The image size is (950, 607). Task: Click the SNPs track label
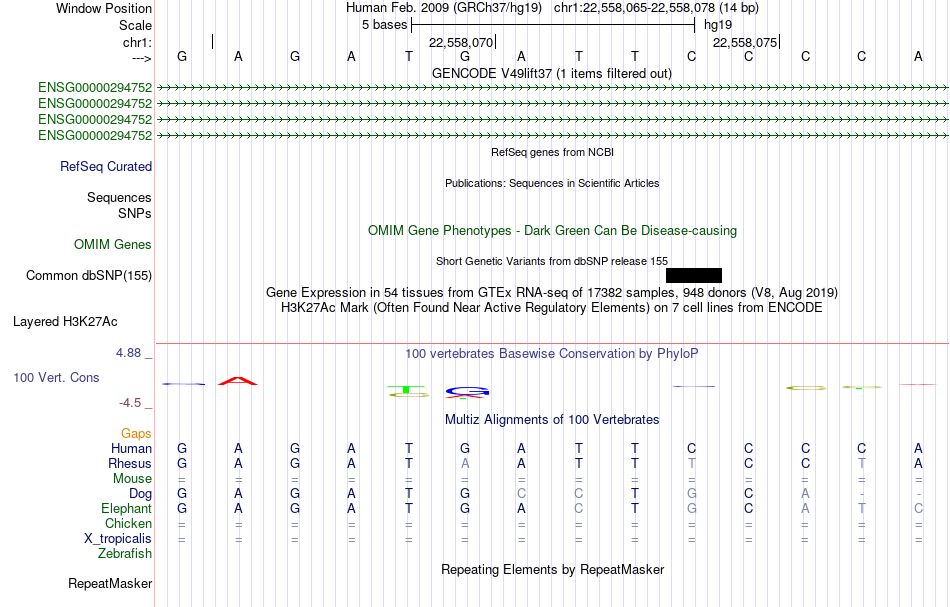[135, 213]
